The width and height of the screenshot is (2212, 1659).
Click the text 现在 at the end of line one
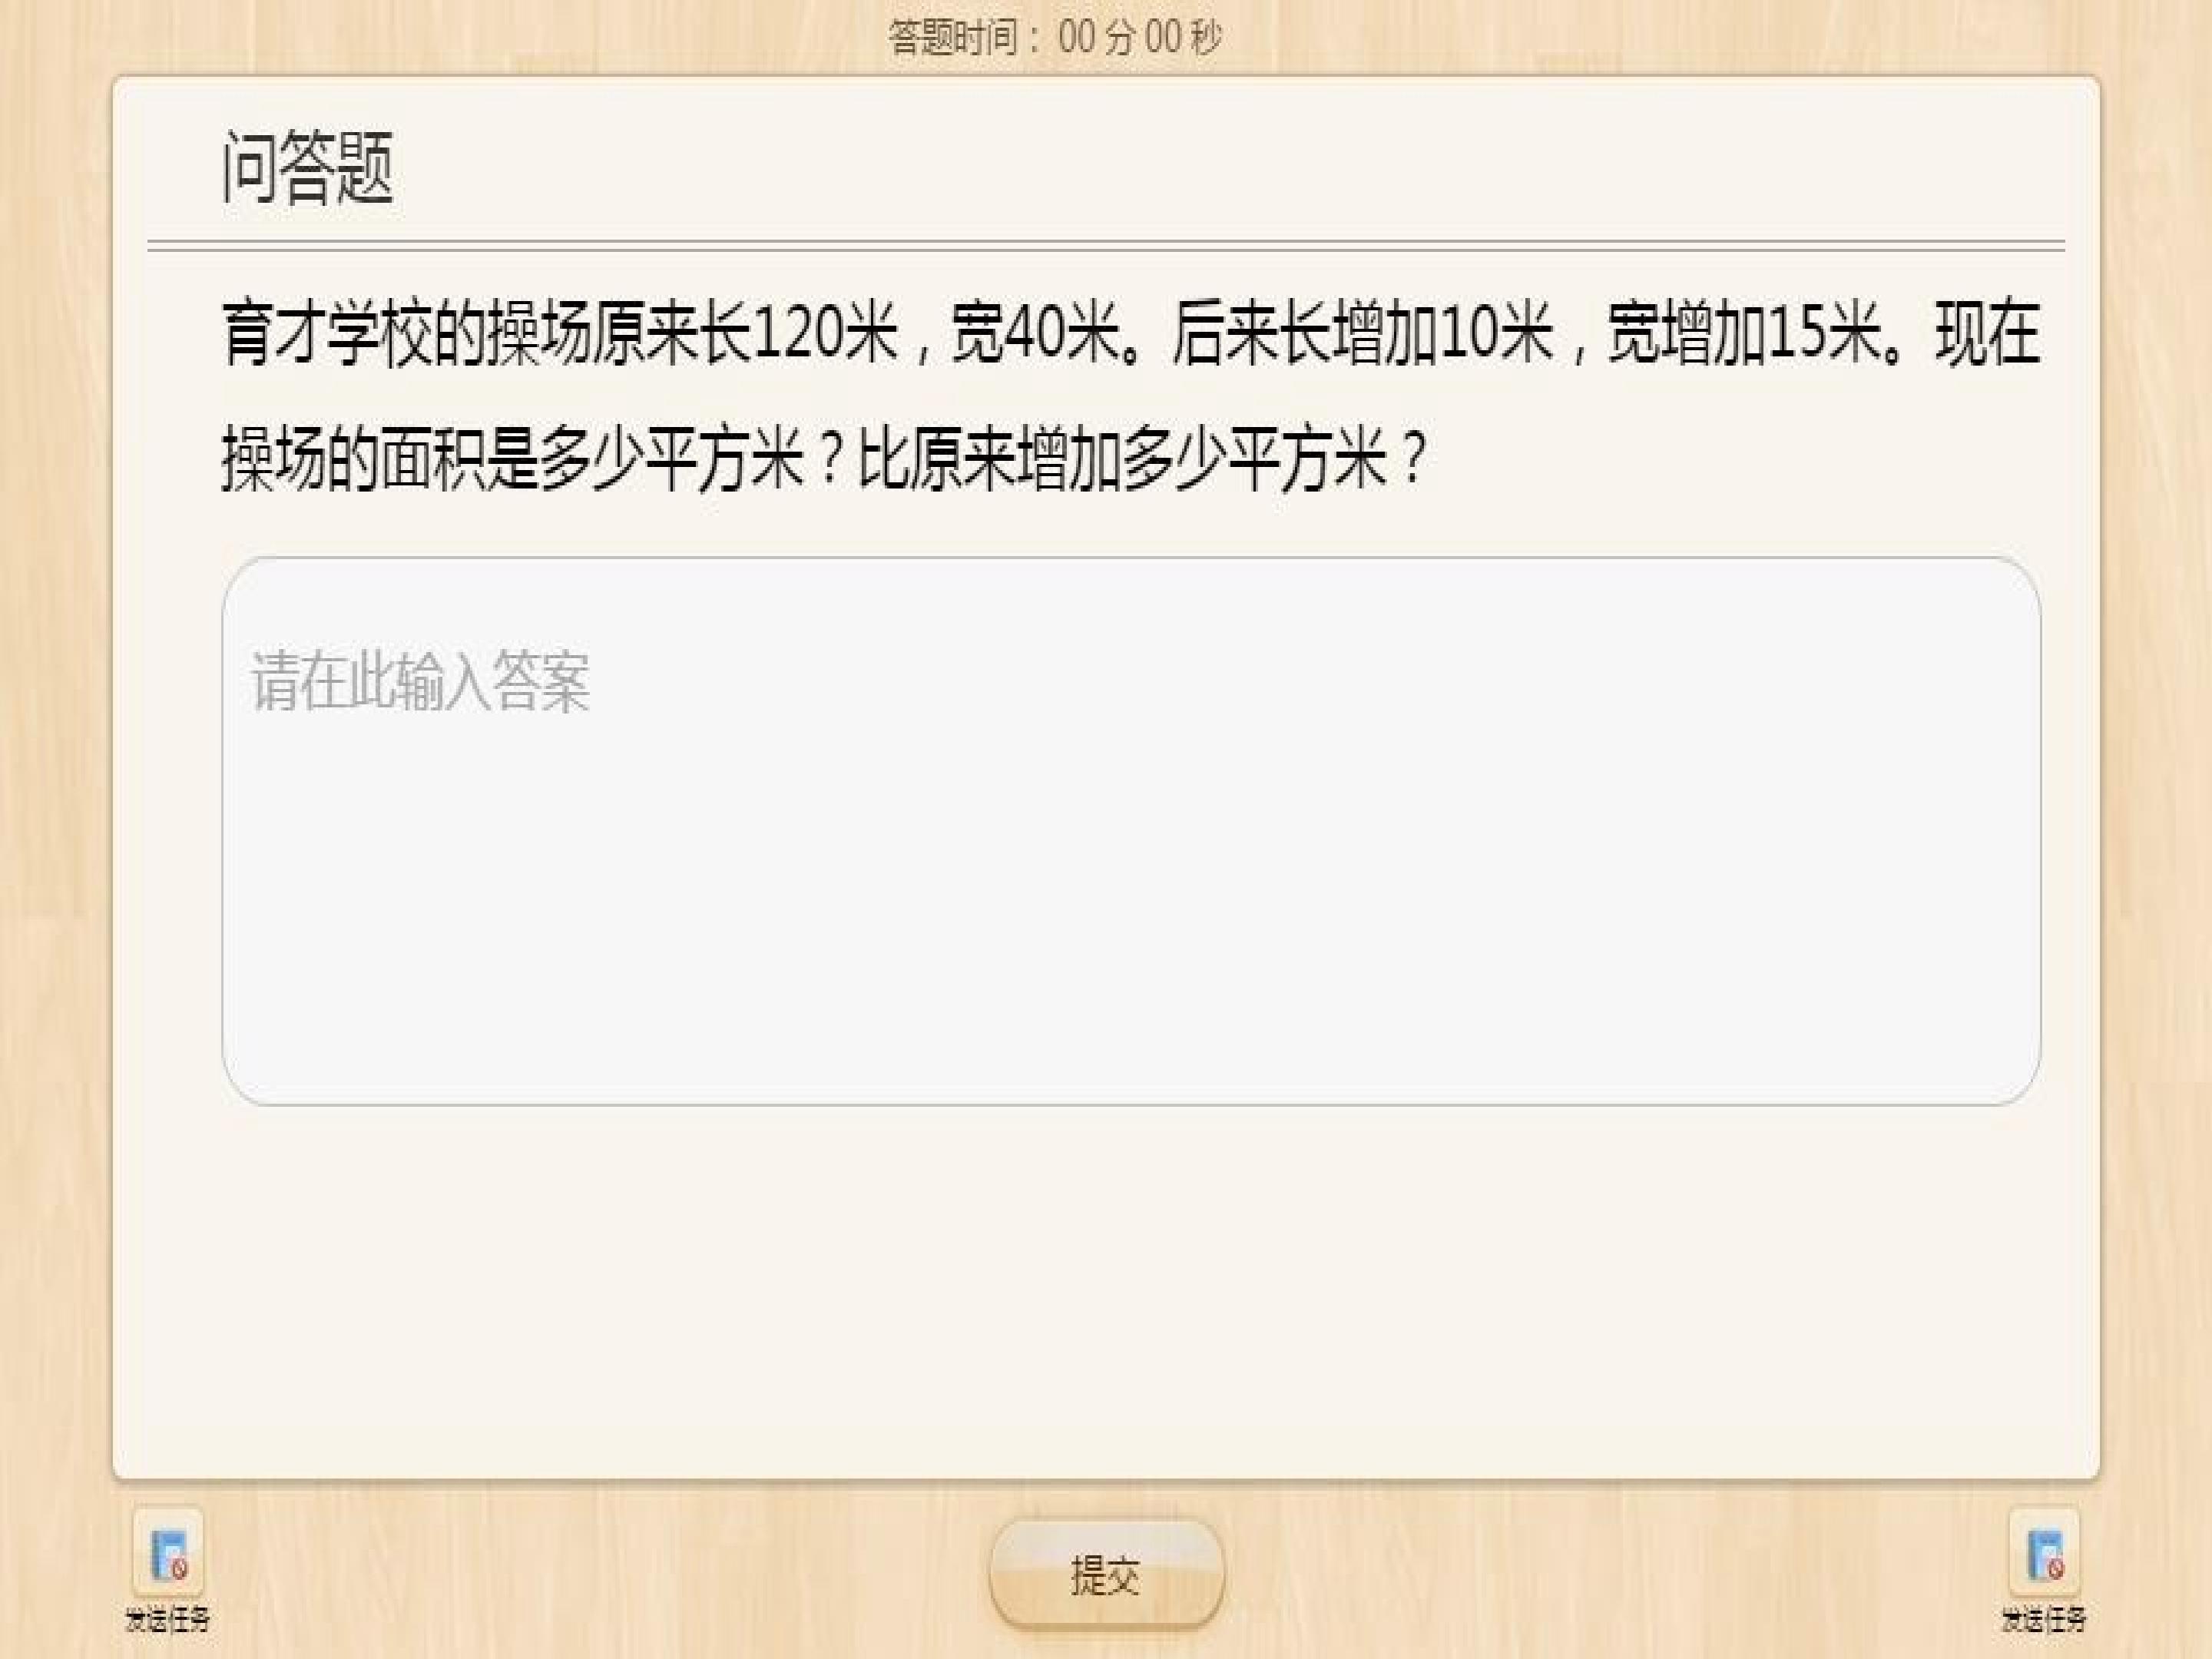pyautogui.click(x=1988, y=333)
